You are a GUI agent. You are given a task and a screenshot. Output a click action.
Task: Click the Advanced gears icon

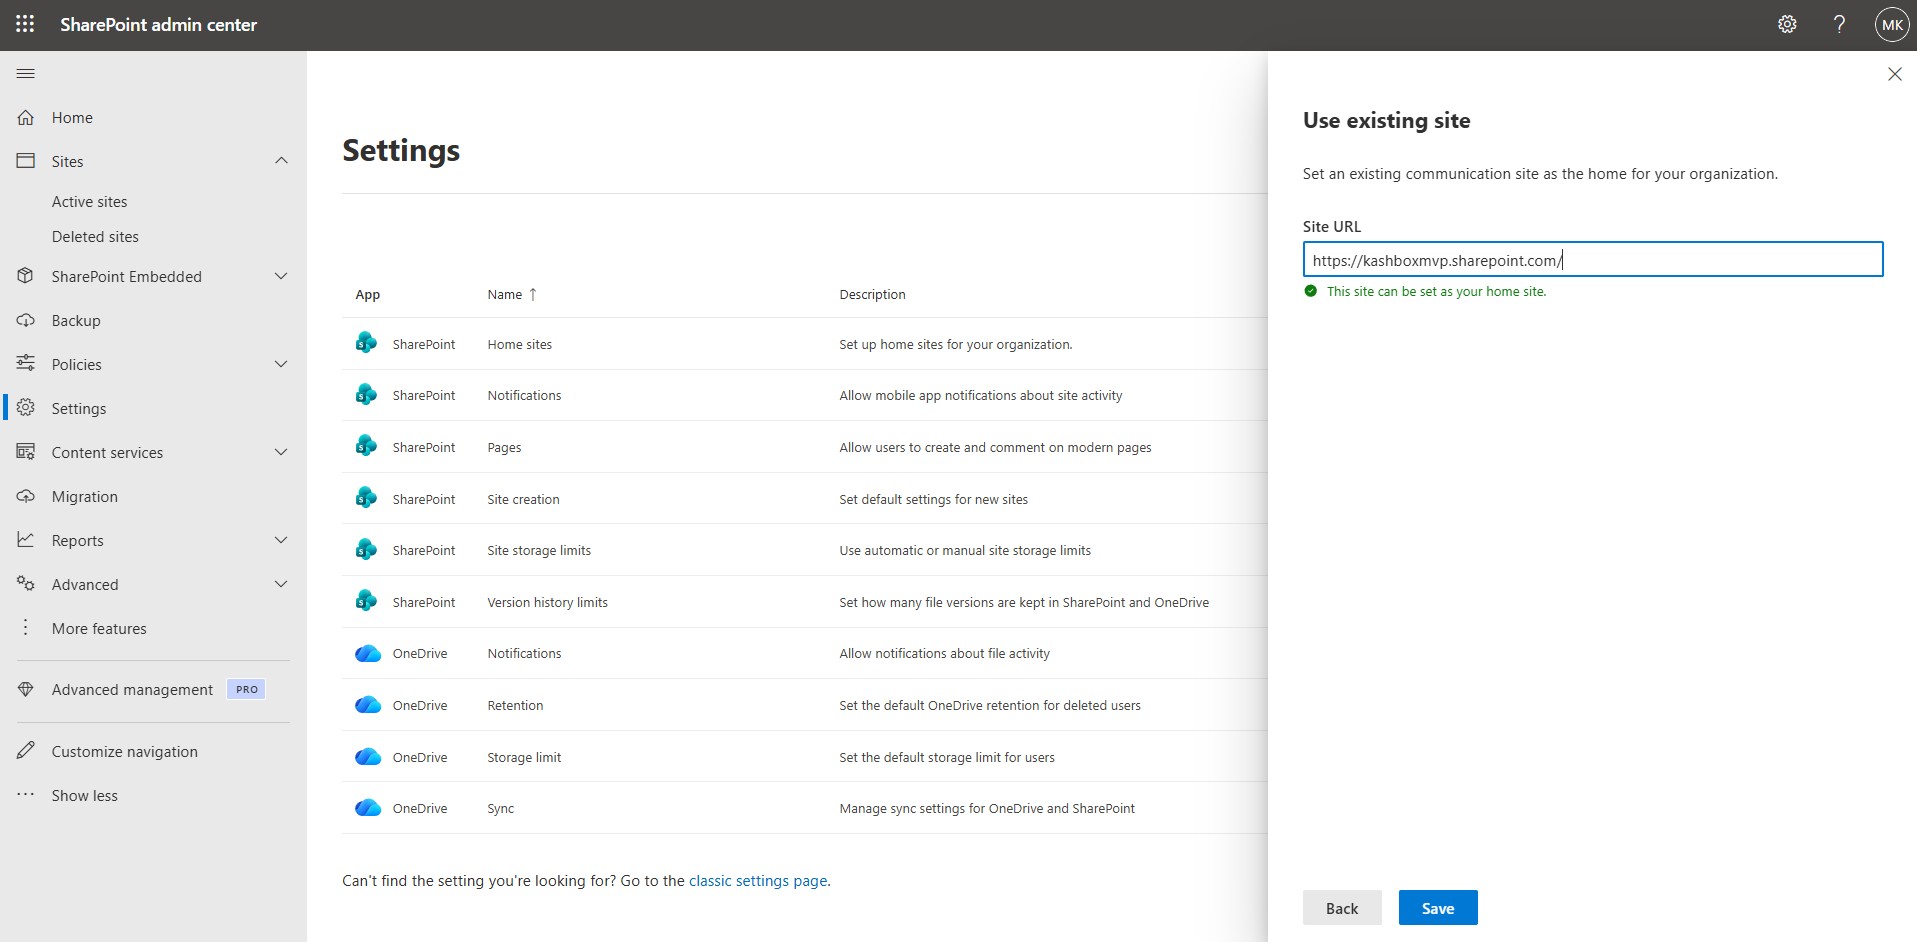point(26,584)
